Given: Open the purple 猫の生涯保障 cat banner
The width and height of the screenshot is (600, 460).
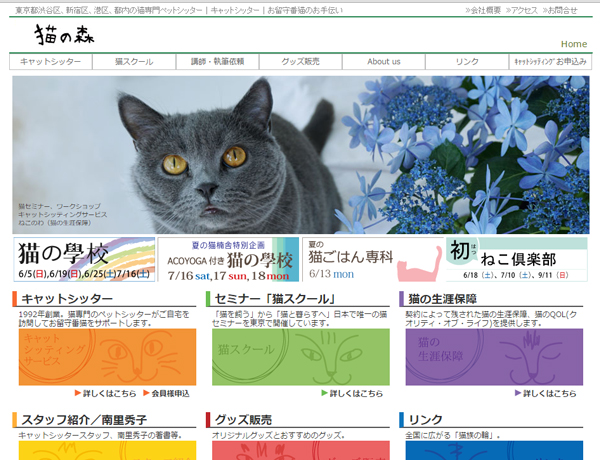Looking at the screenshot, I should pos(492,357).
